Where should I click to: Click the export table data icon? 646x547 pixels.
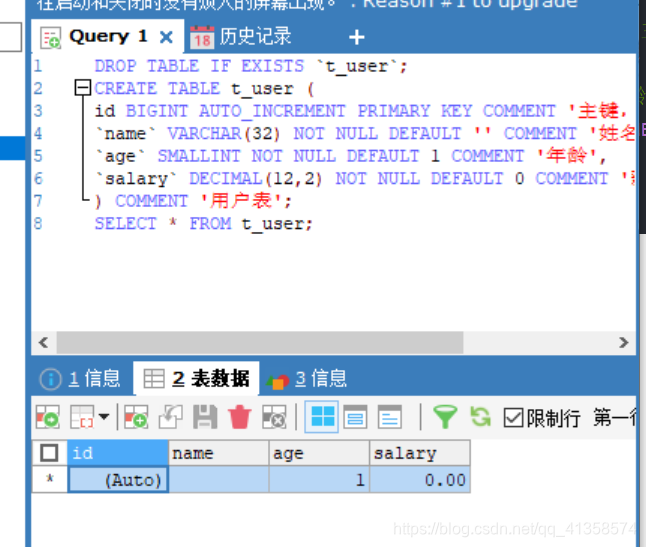coord(48,417)
